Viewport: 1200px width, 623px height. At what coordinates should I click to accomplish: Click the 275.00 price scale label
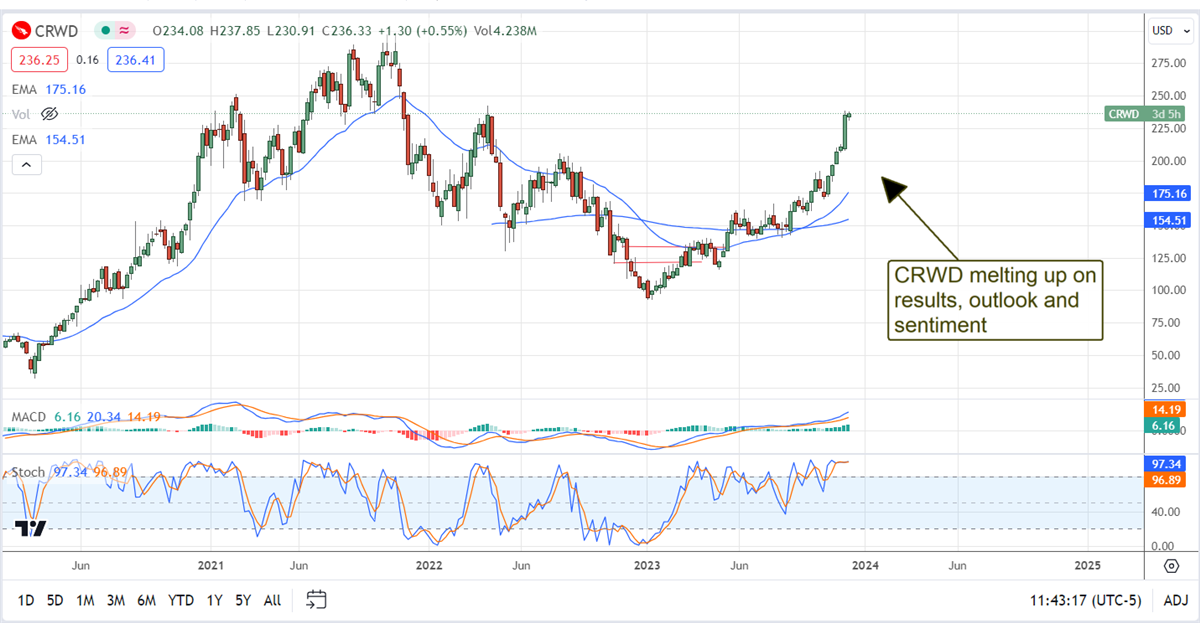(1169, 63)
